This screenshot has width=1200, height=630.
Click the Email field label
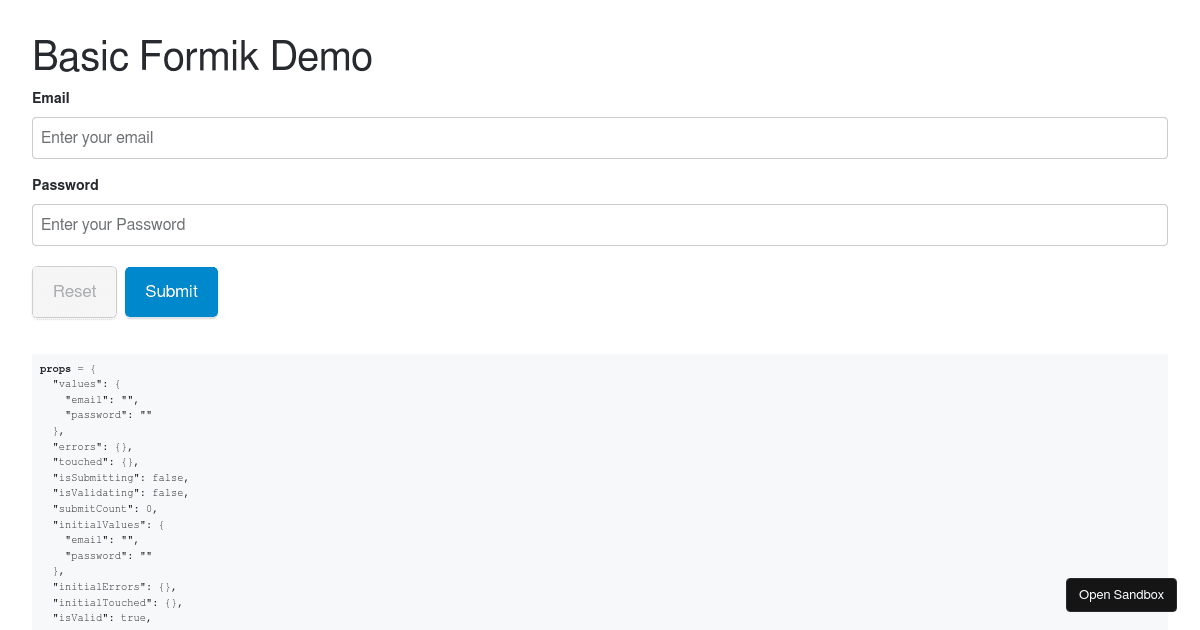pos(51,98)
